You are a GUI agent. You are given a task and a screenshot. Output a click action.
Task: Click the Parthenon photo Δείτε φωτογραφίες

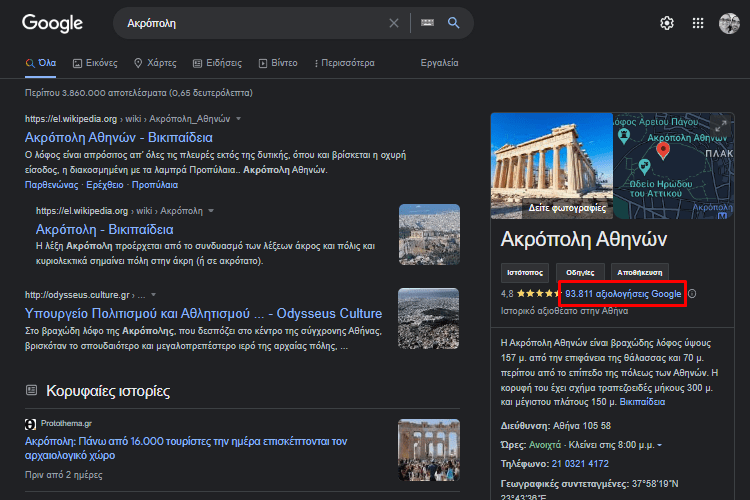(551, 166)
